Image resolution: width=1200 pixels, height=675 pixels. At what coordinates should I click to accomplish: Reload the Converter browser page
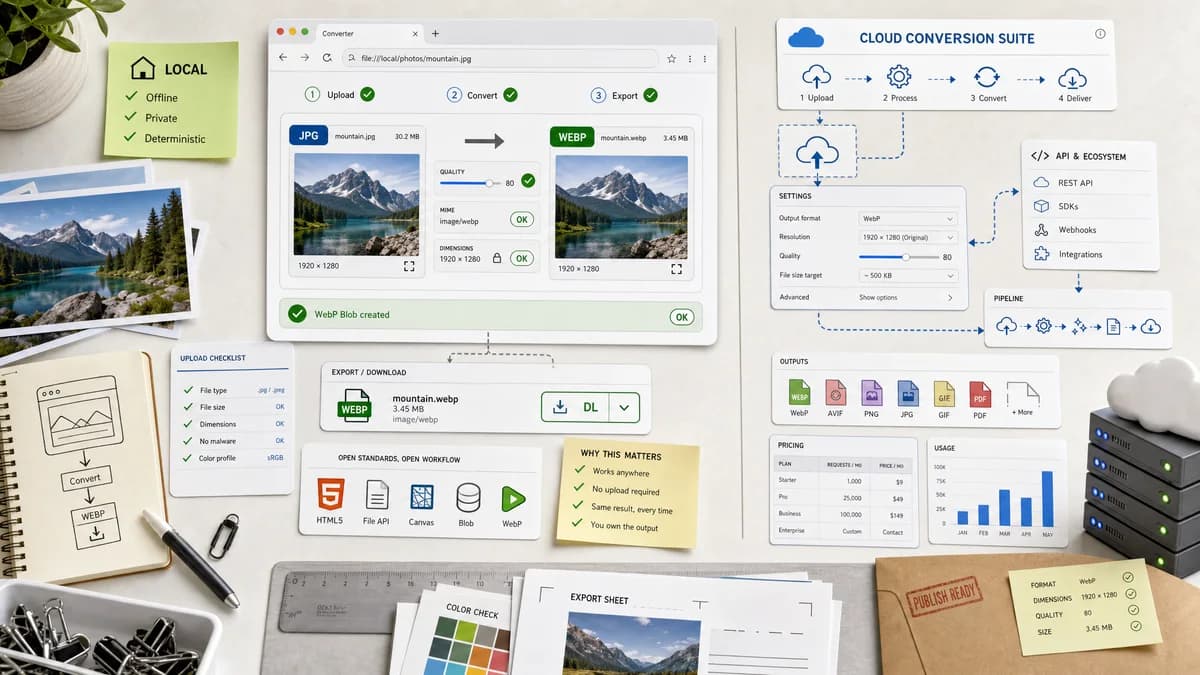click(x=327, y=58)
